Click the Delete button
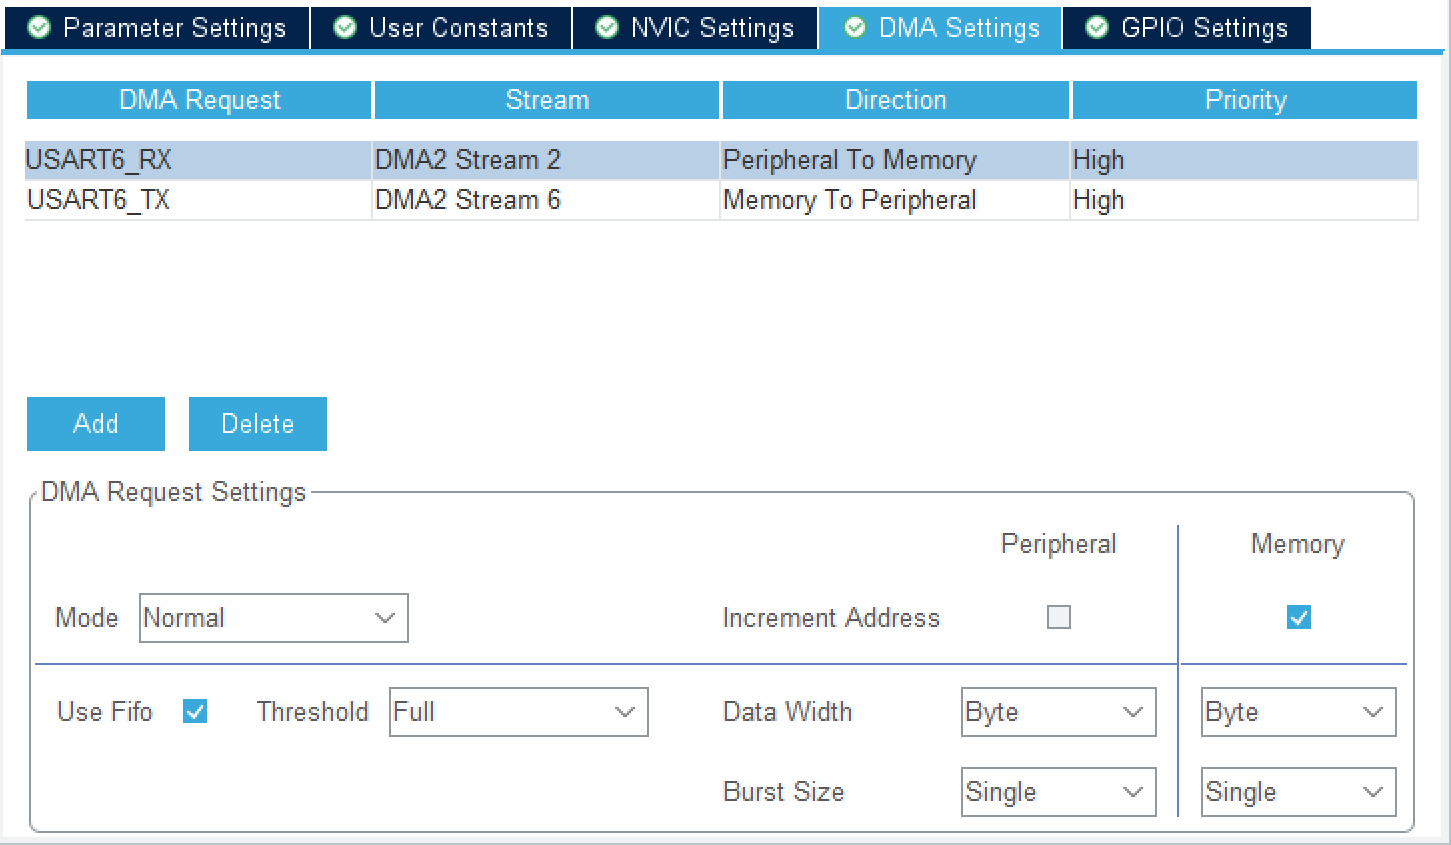Image resolution: width=1451 pixels, height=845 pixels. pyautogui.click(x=258, y=424)
